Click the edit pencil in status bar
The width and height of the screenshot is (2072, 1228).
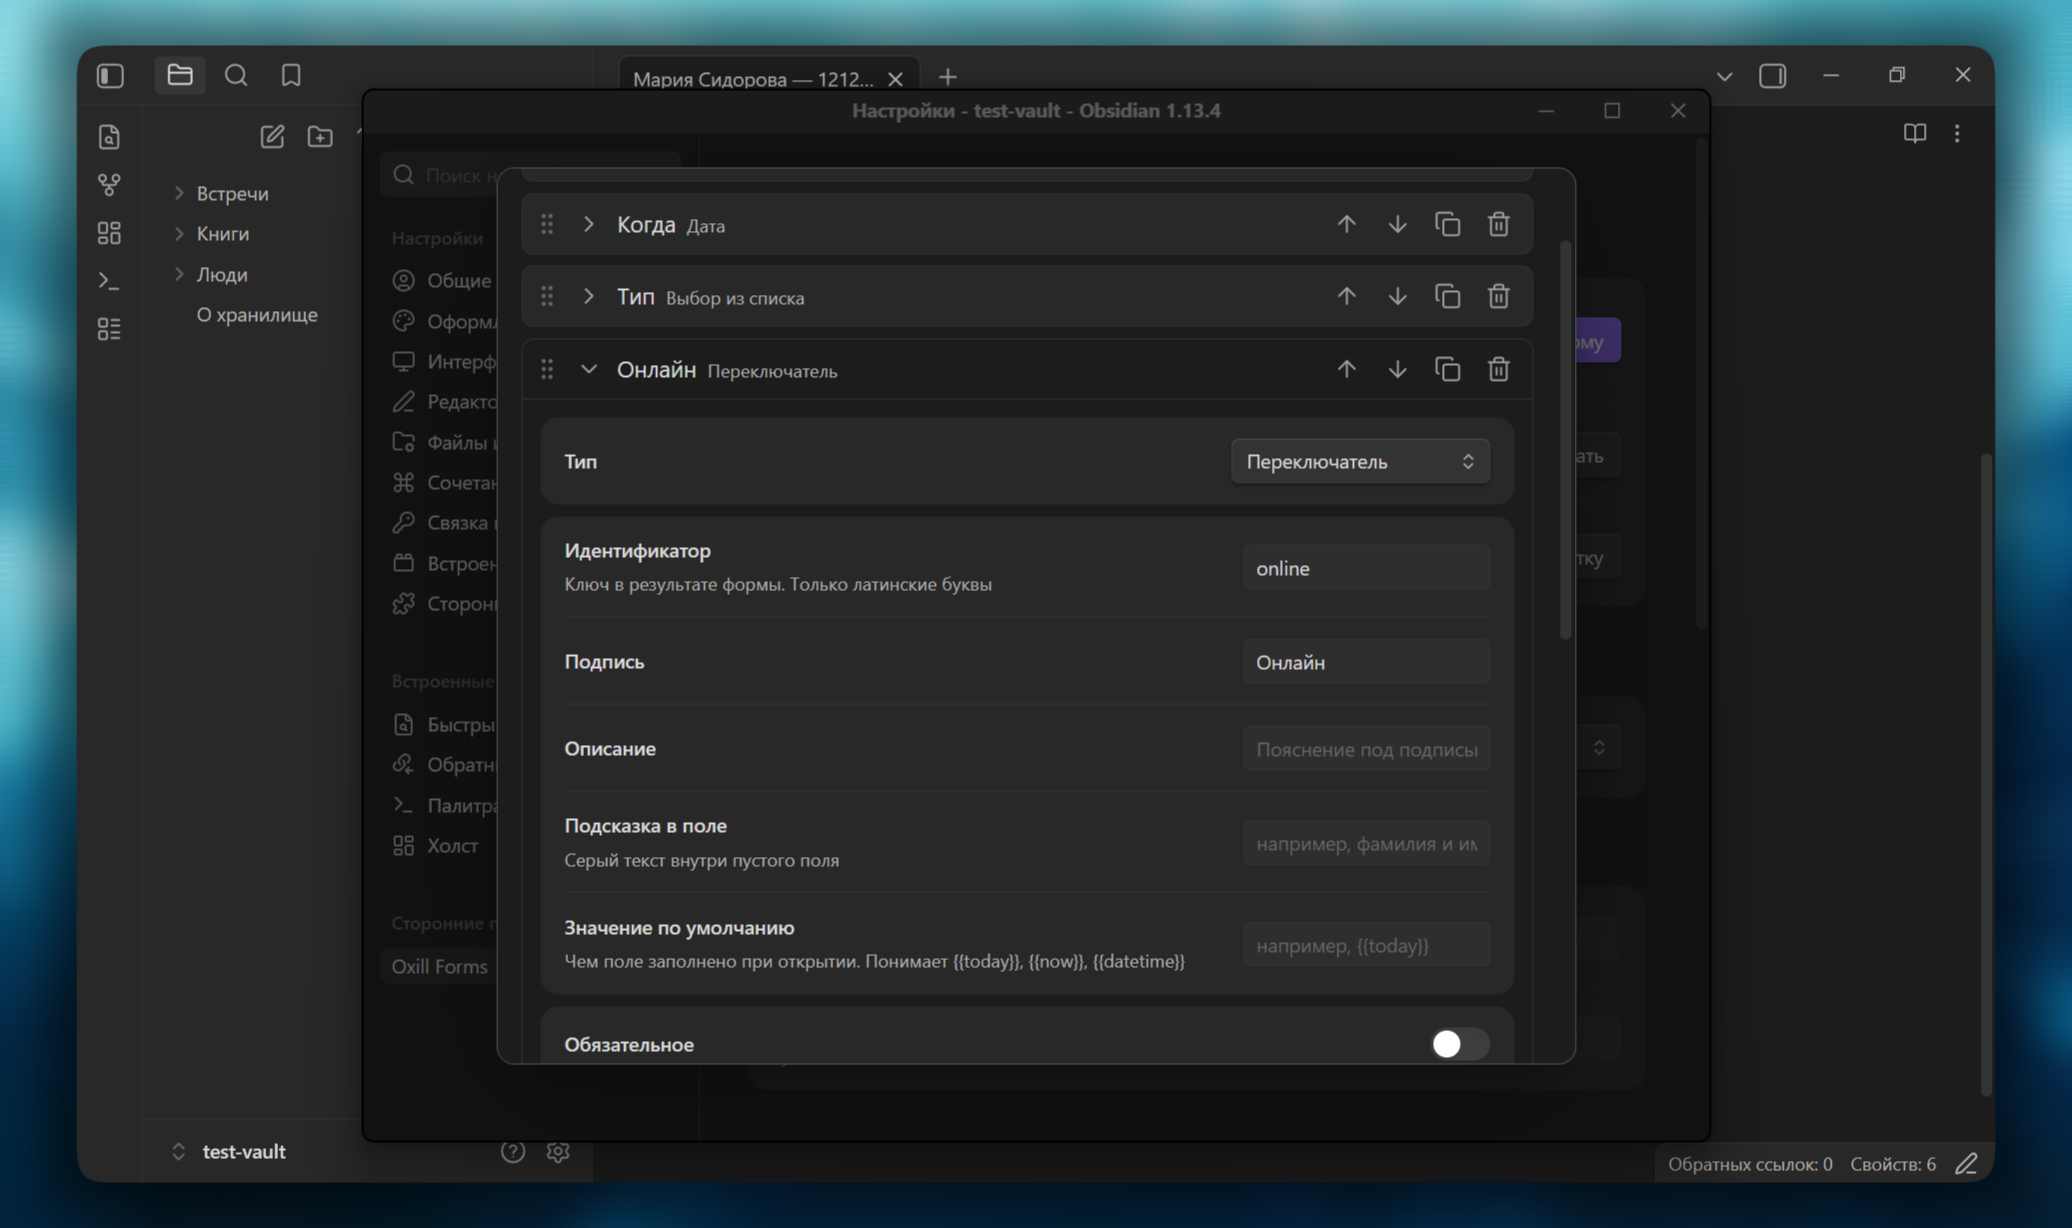1966,1164
